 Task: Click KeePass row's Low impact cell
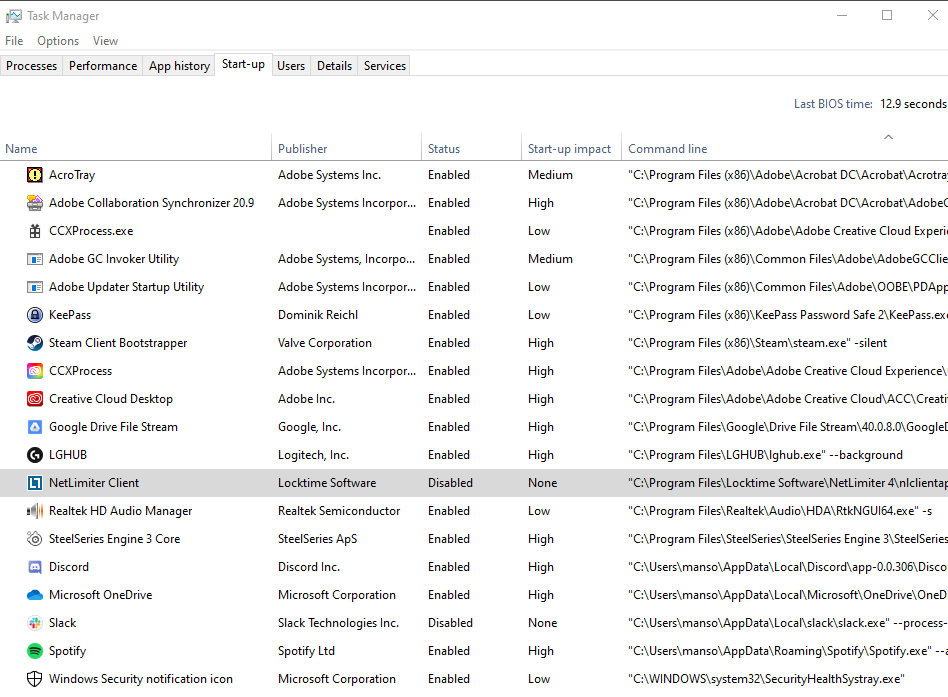(539, 315)
